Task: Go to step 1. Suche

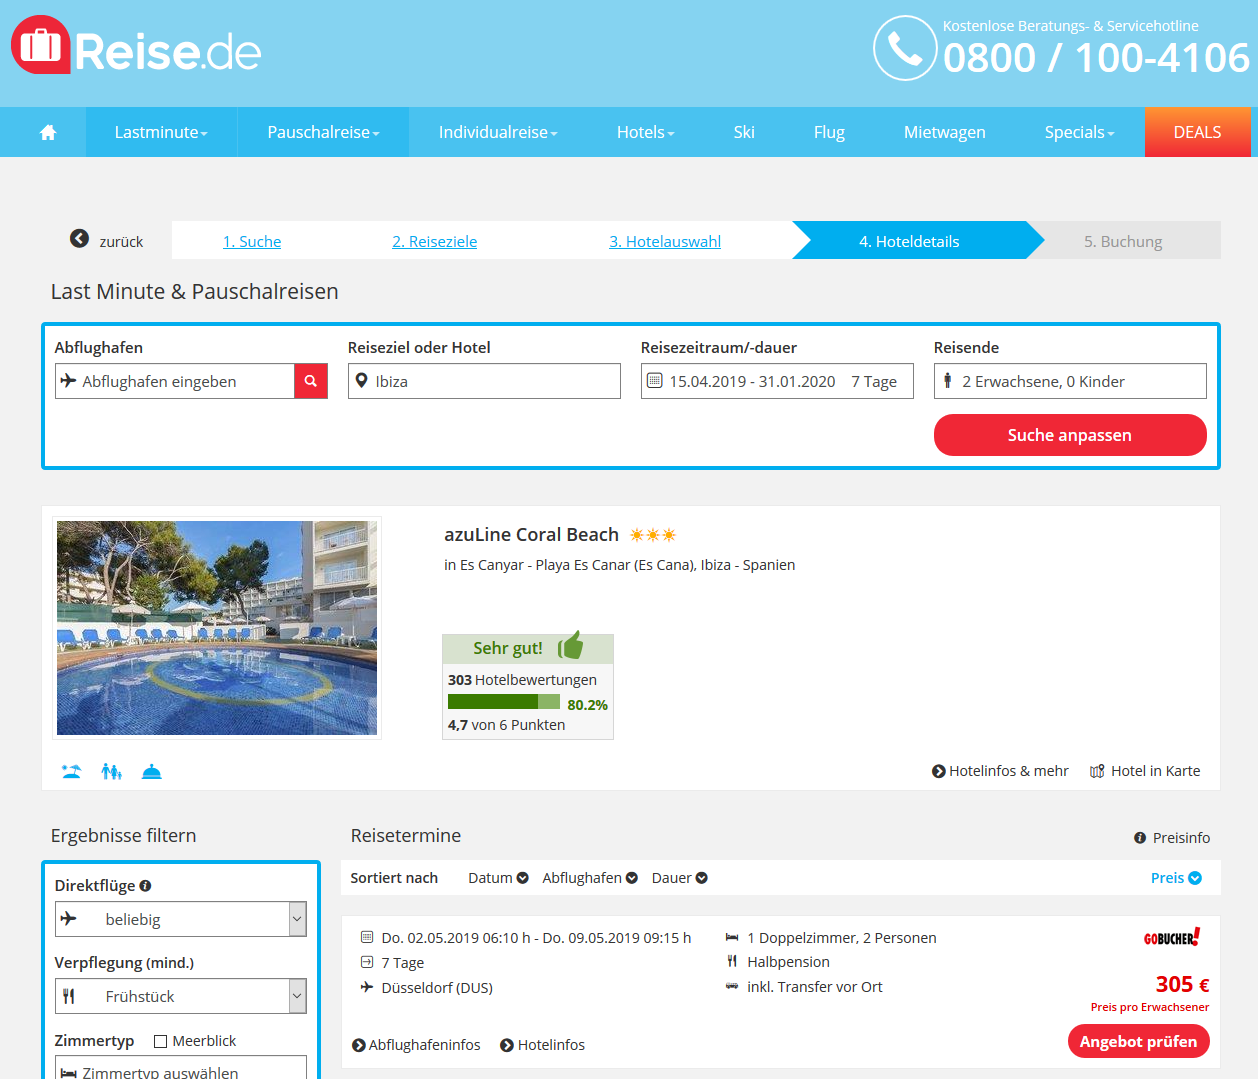Action: coord(252,241)
